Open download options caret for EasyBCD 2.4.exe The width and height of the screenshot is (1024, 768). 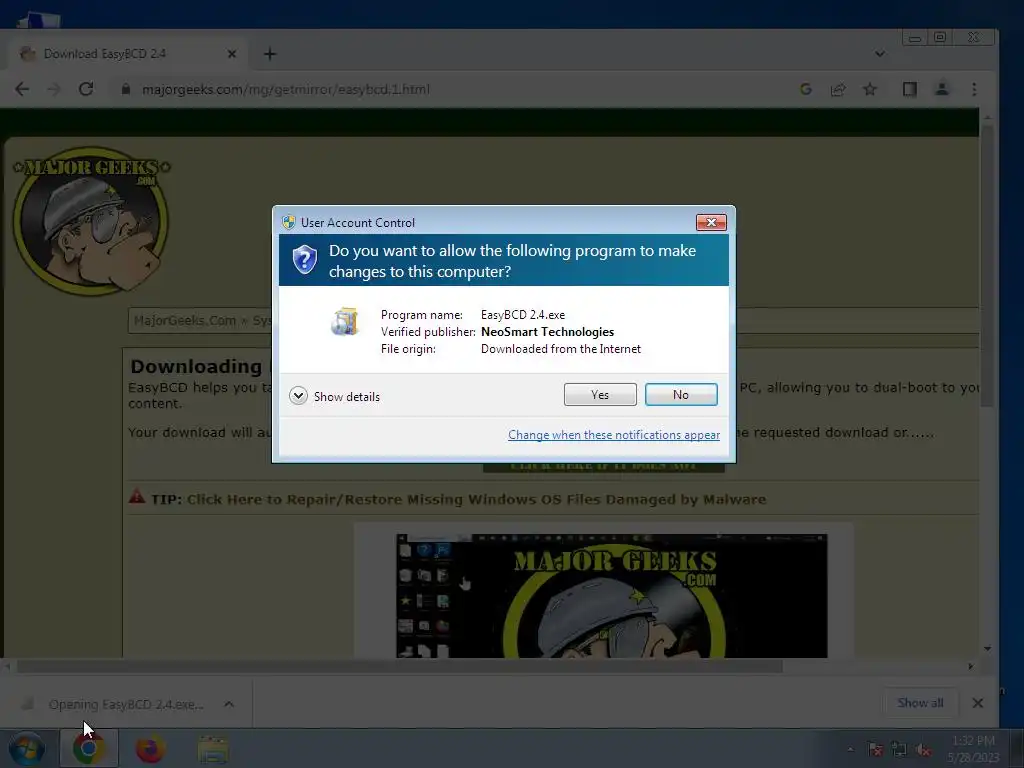(x=229, y=704)
